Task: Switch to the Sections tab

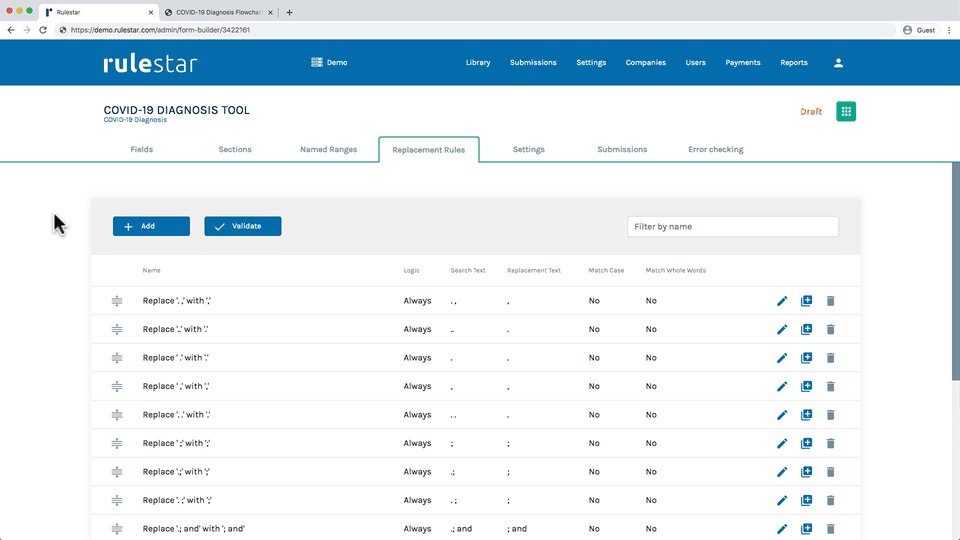Action: [x=235, y=149]
